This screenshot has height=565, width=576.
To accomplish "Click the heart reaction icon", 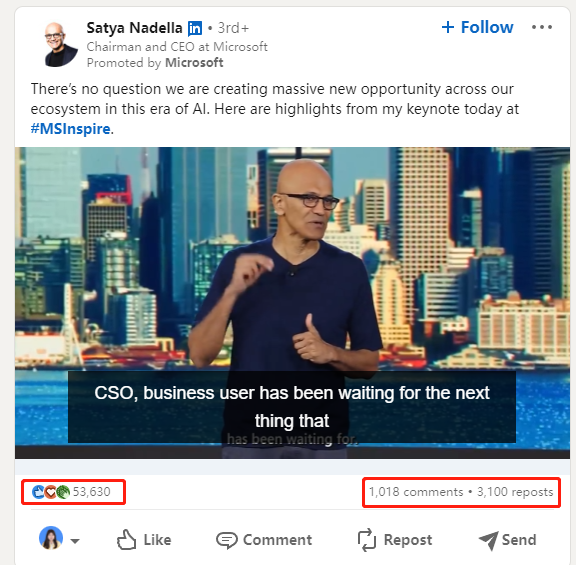I will click(x=51, y=492).
